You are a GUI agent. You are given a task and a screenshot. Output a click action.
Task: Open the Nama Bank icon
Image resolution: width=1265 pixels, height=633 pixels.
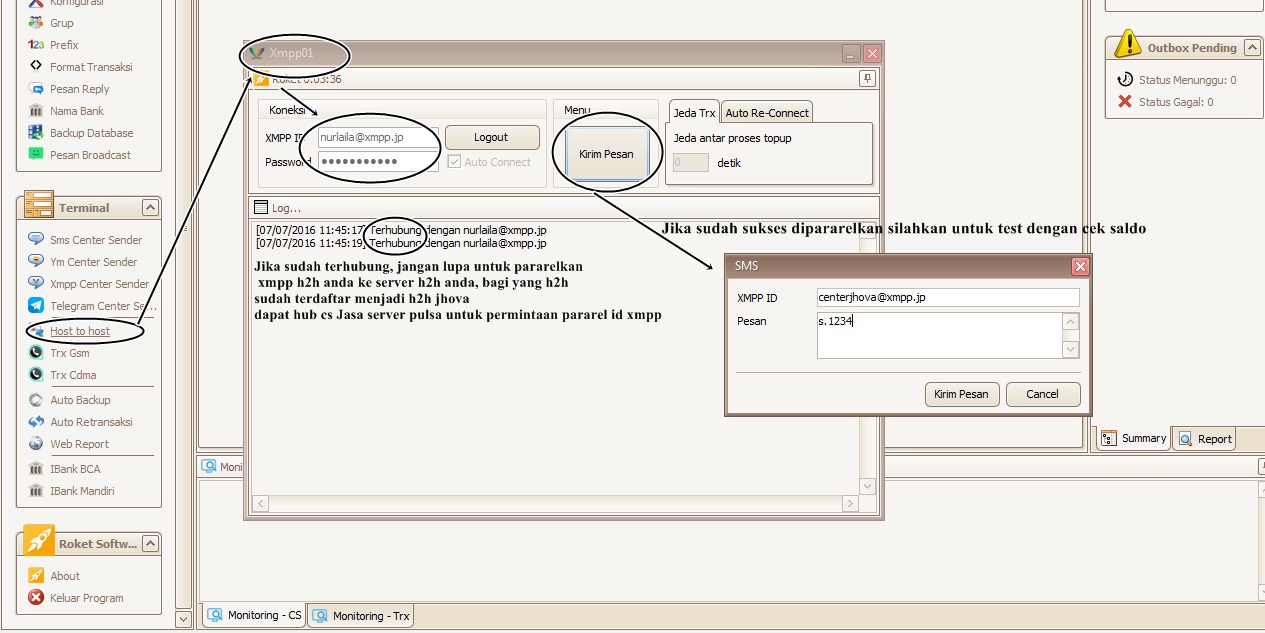36,111
